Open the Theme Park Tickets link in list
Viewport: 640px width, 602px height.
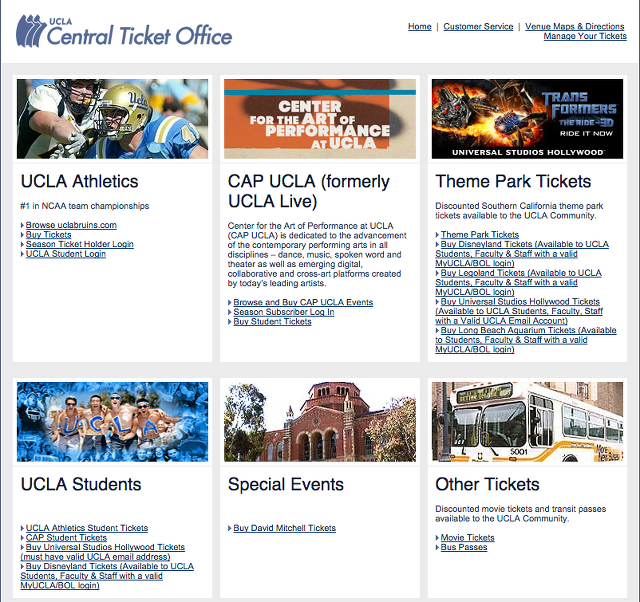click(x=480, y=235)
